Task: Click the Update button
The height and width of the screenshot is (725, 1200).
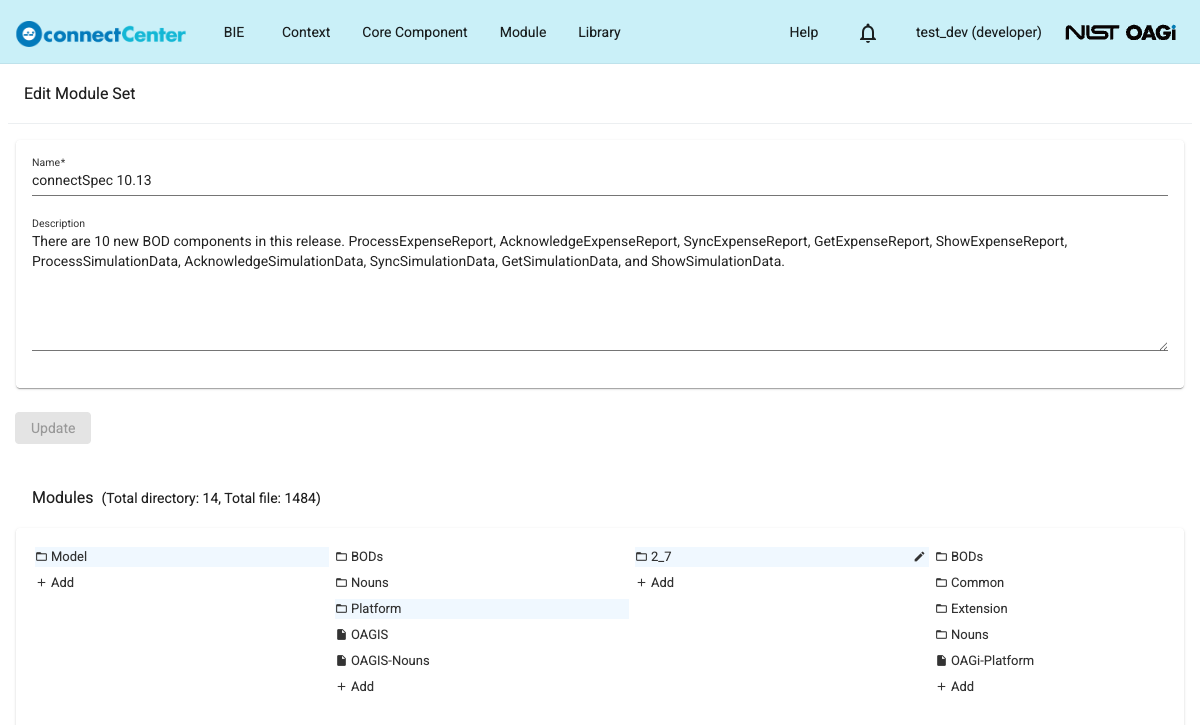Action: point(53,428)
